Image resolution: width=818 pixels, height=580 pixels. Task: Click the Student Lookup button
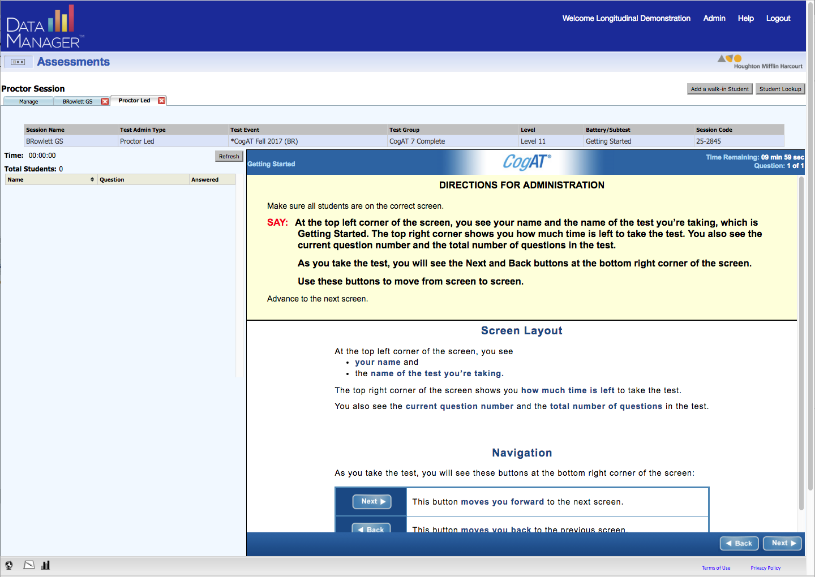pyautogui.click(x=782, y=89)
